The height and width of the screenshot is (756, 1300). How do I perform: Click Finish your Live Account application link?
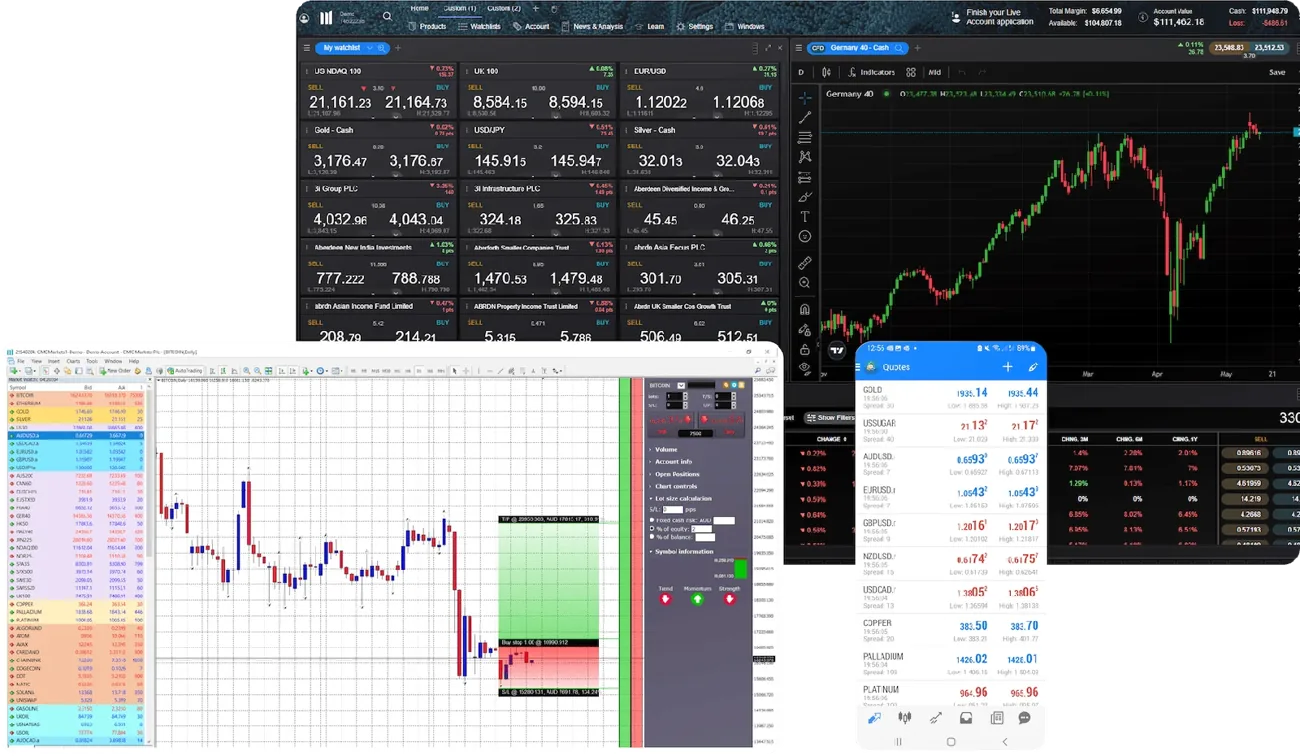[999, 17]
